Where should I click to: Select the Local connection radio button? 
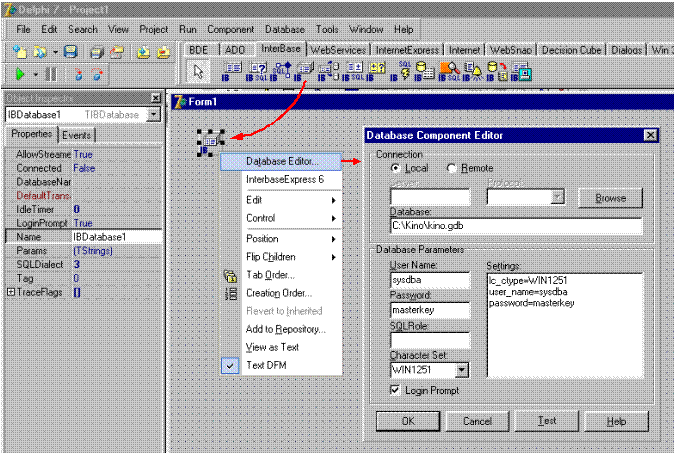(395, 168)
